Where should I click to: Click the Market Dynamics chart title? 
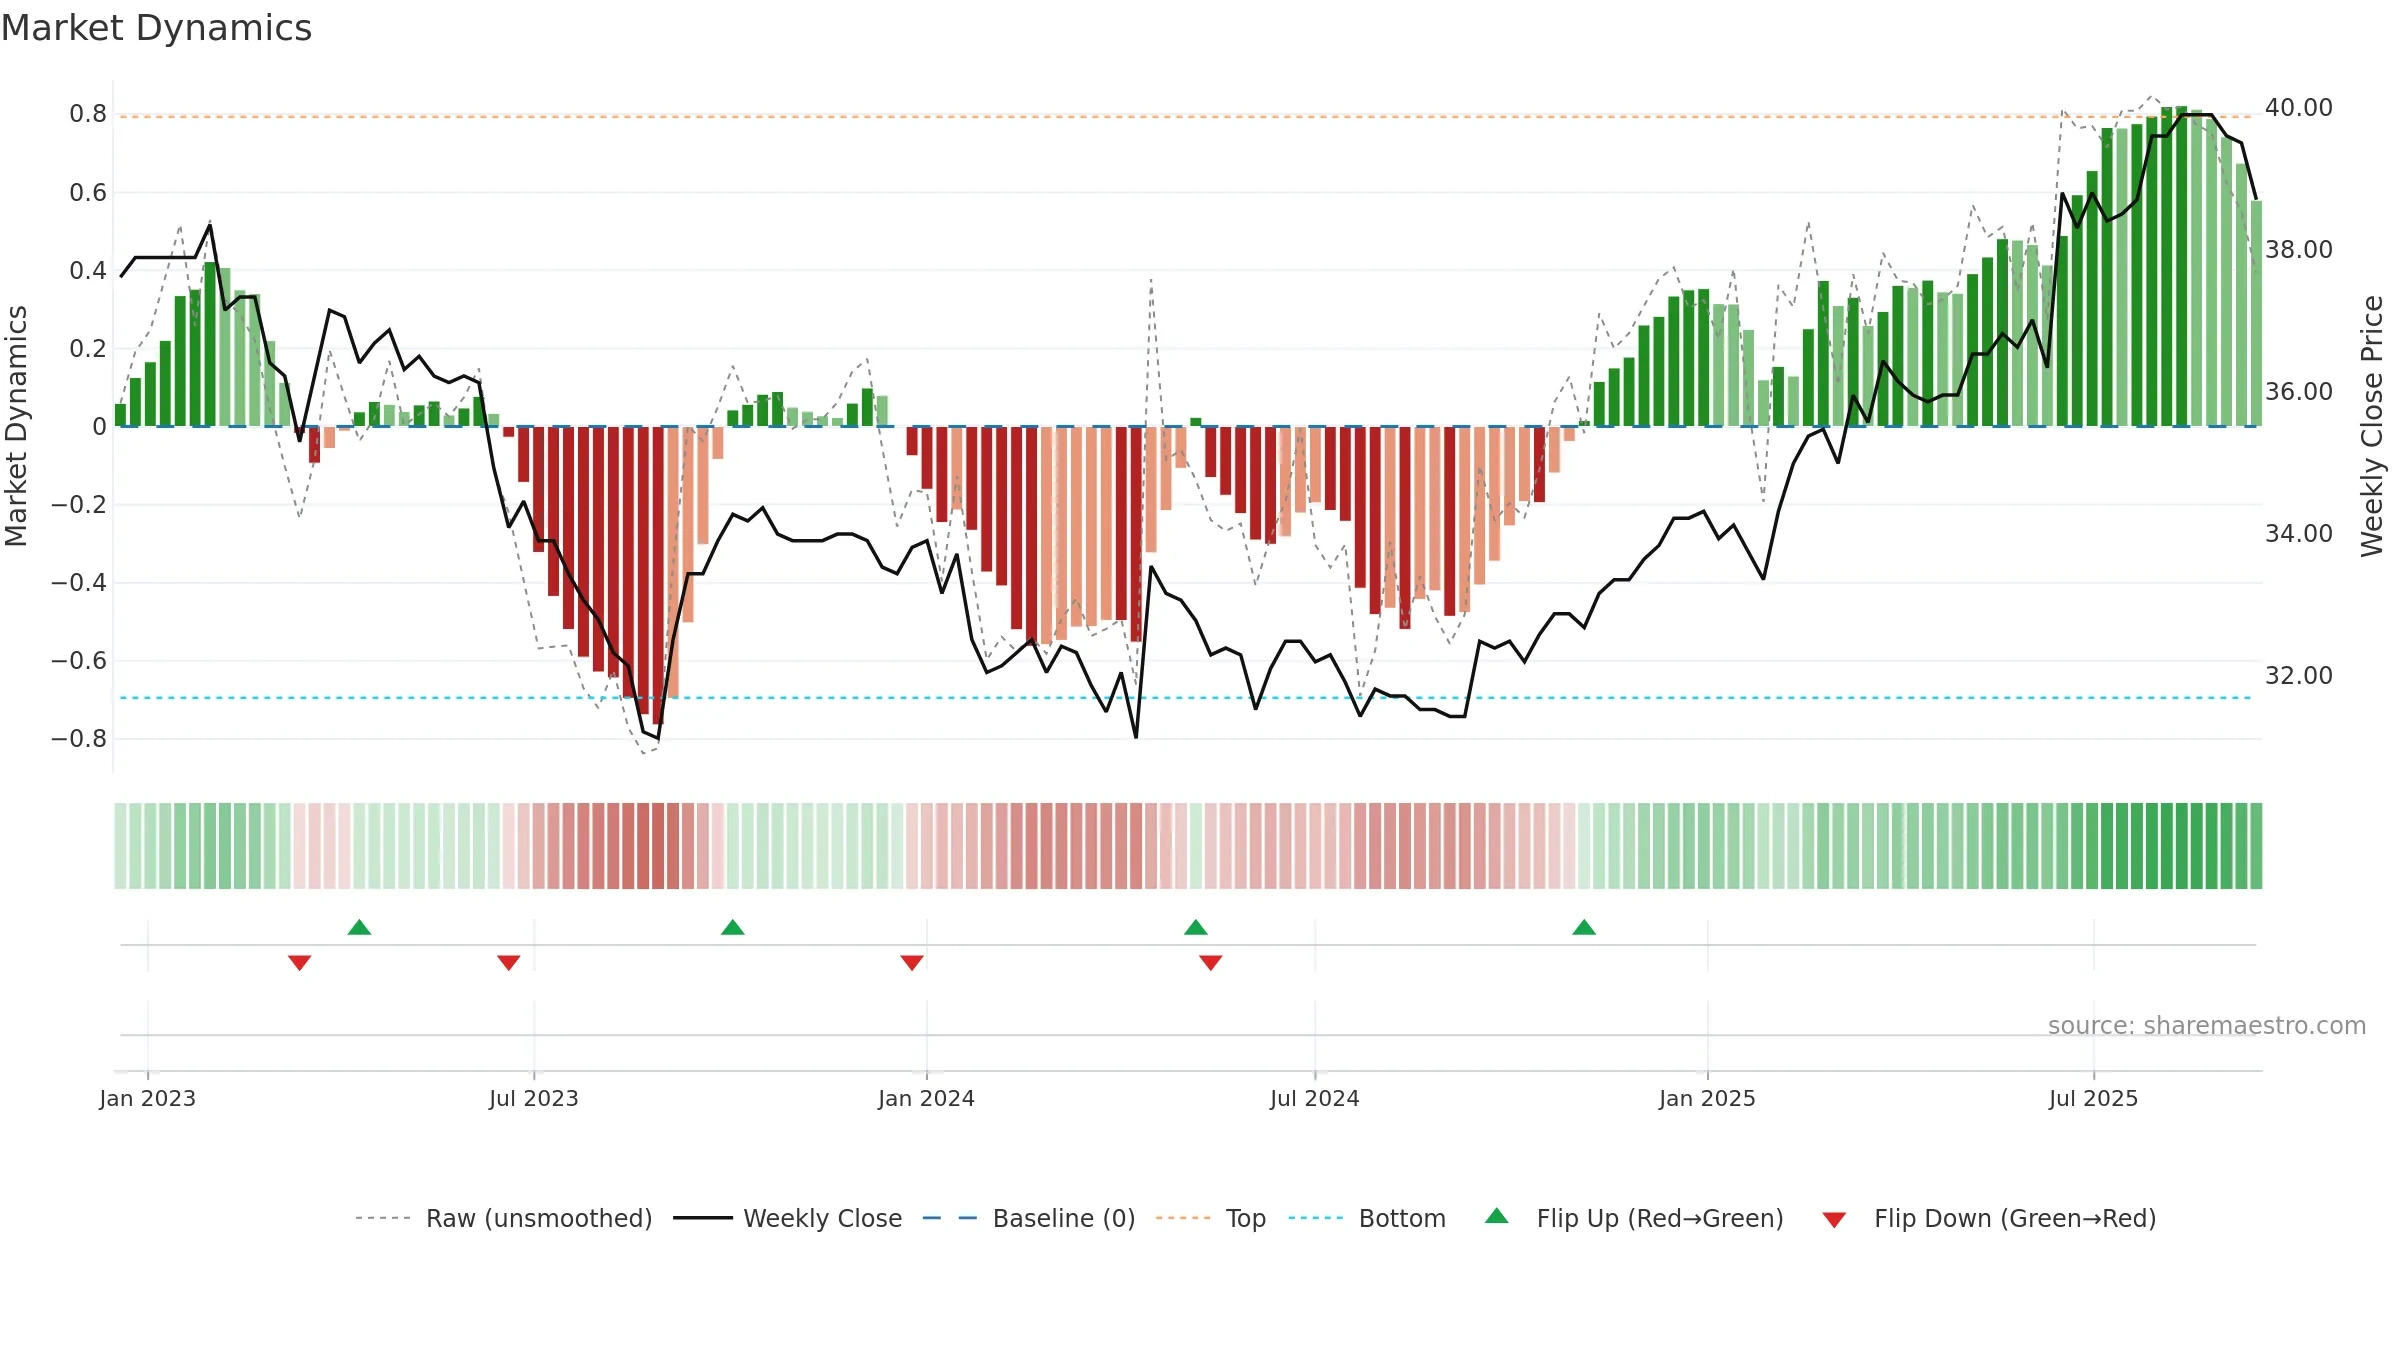click(x=156, y=28)
